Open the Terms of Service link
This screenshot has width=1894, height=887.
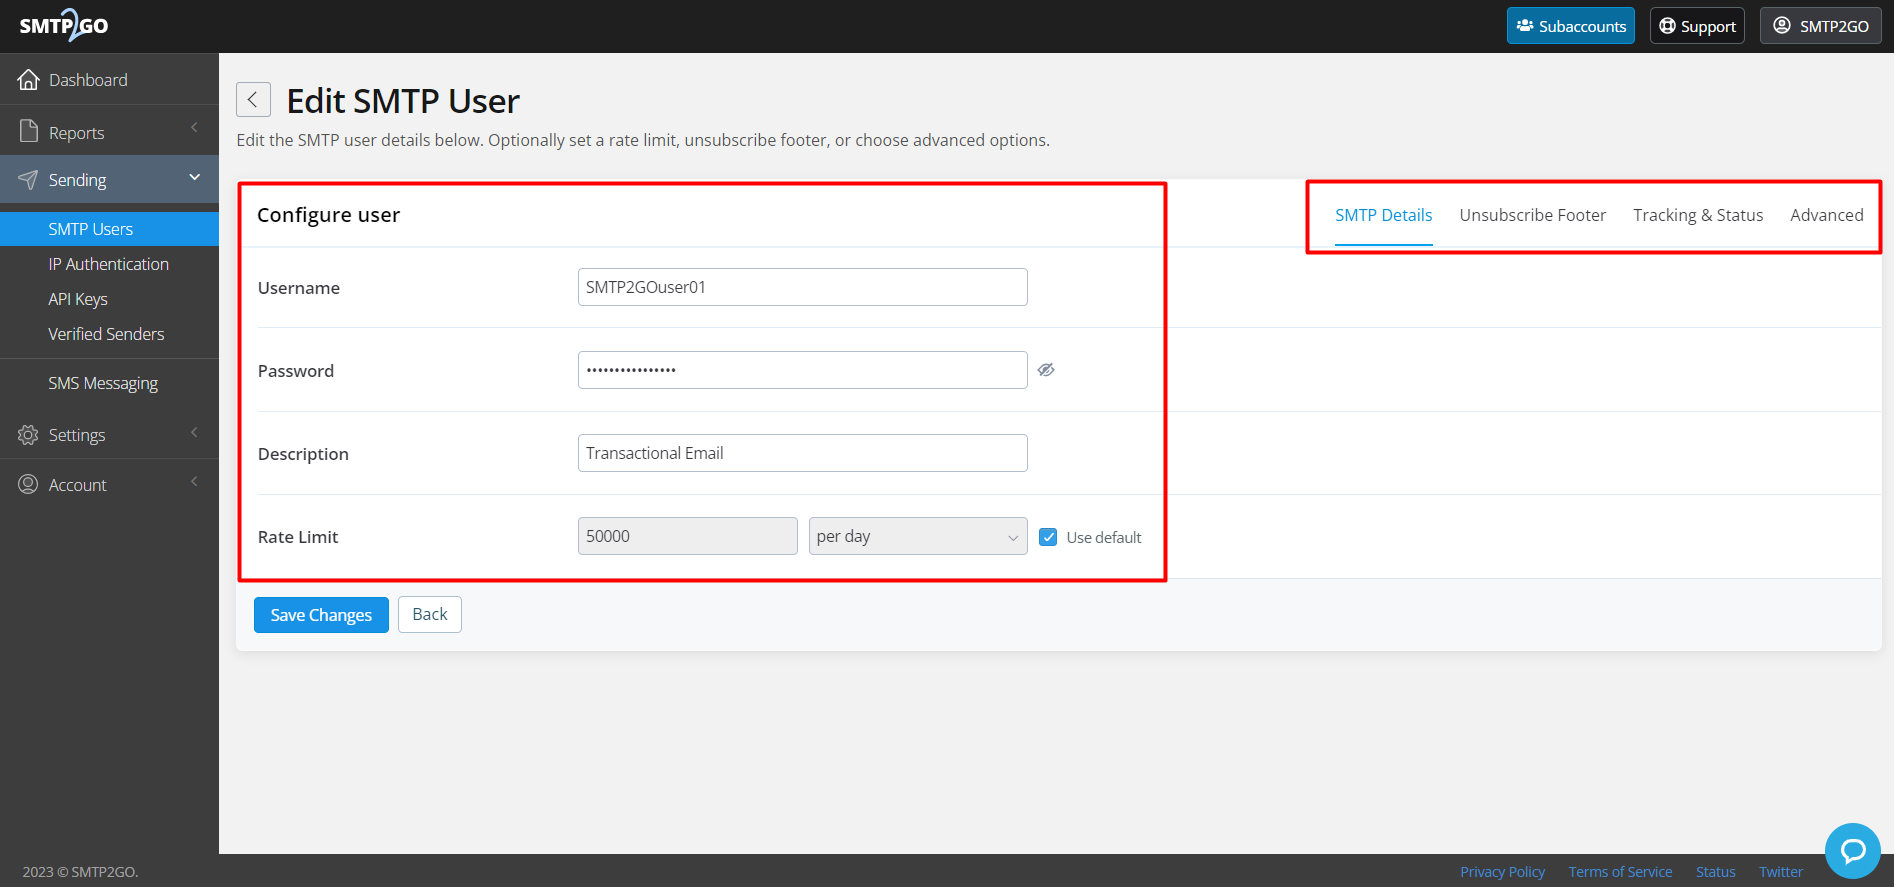click(1620, 872)
